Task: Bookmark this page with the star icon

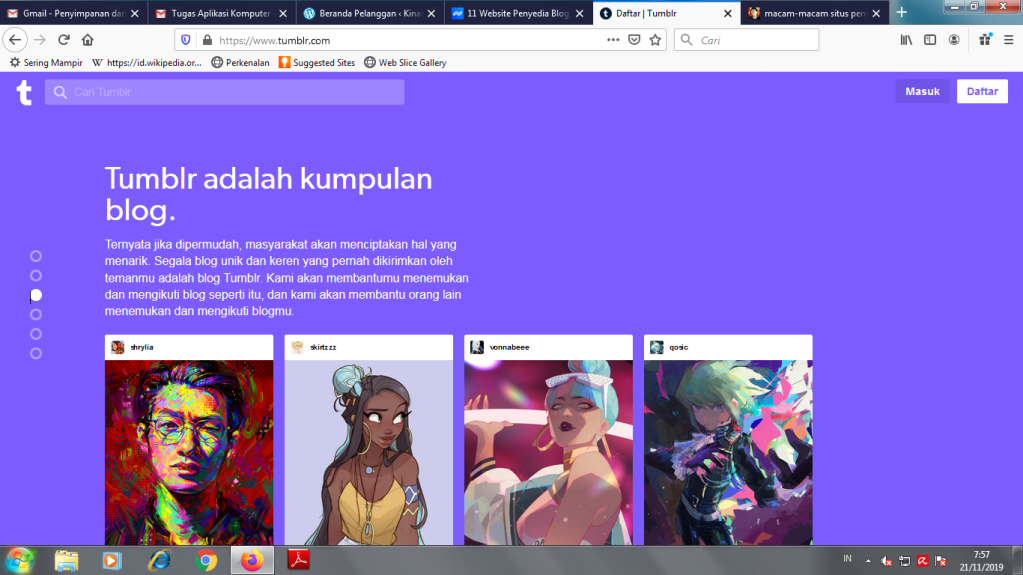Action: (x=655, y=40)
